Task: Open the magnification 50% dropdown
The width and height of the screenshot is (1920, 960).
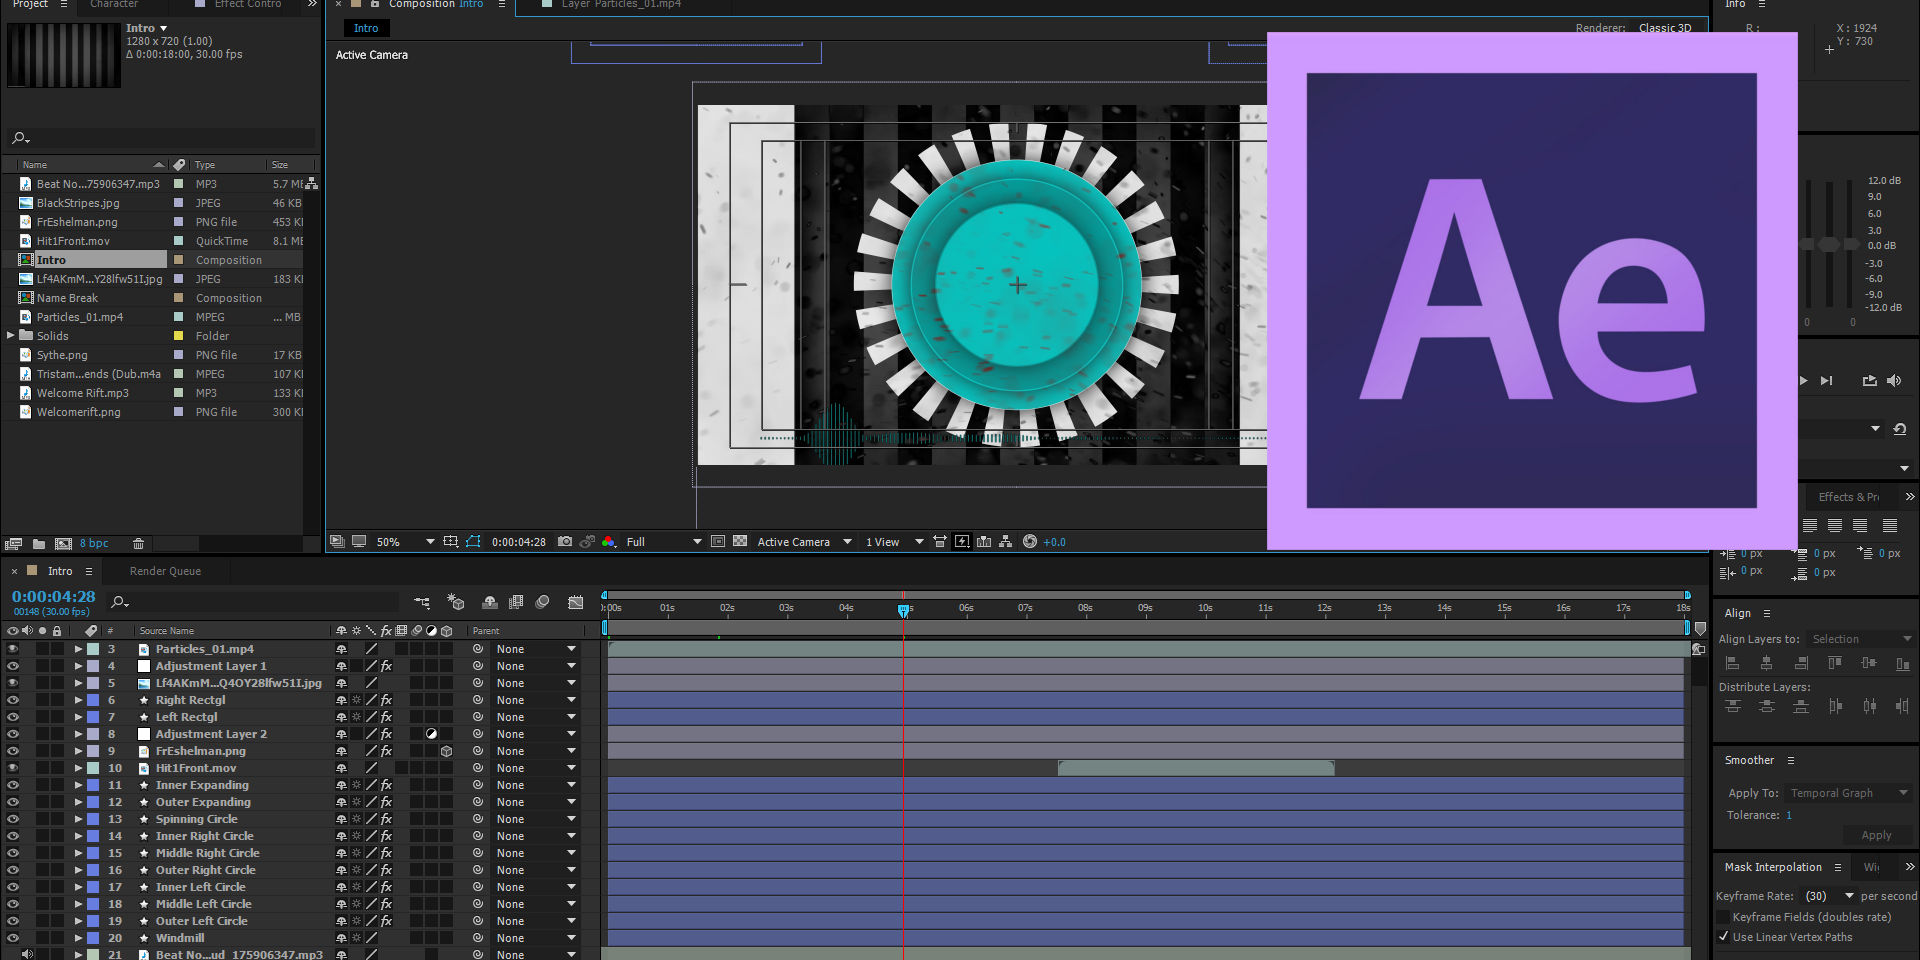Action: [x=405, y=542]
